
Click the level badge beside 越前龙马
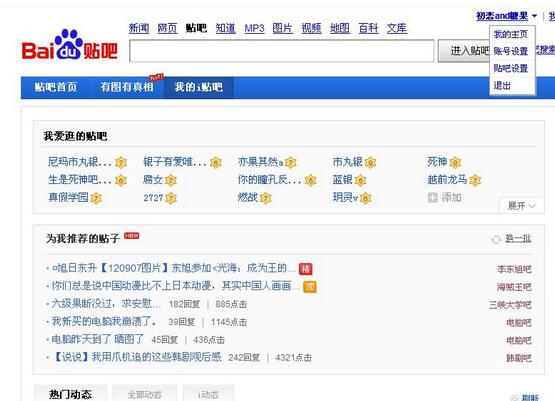[475, 181]
